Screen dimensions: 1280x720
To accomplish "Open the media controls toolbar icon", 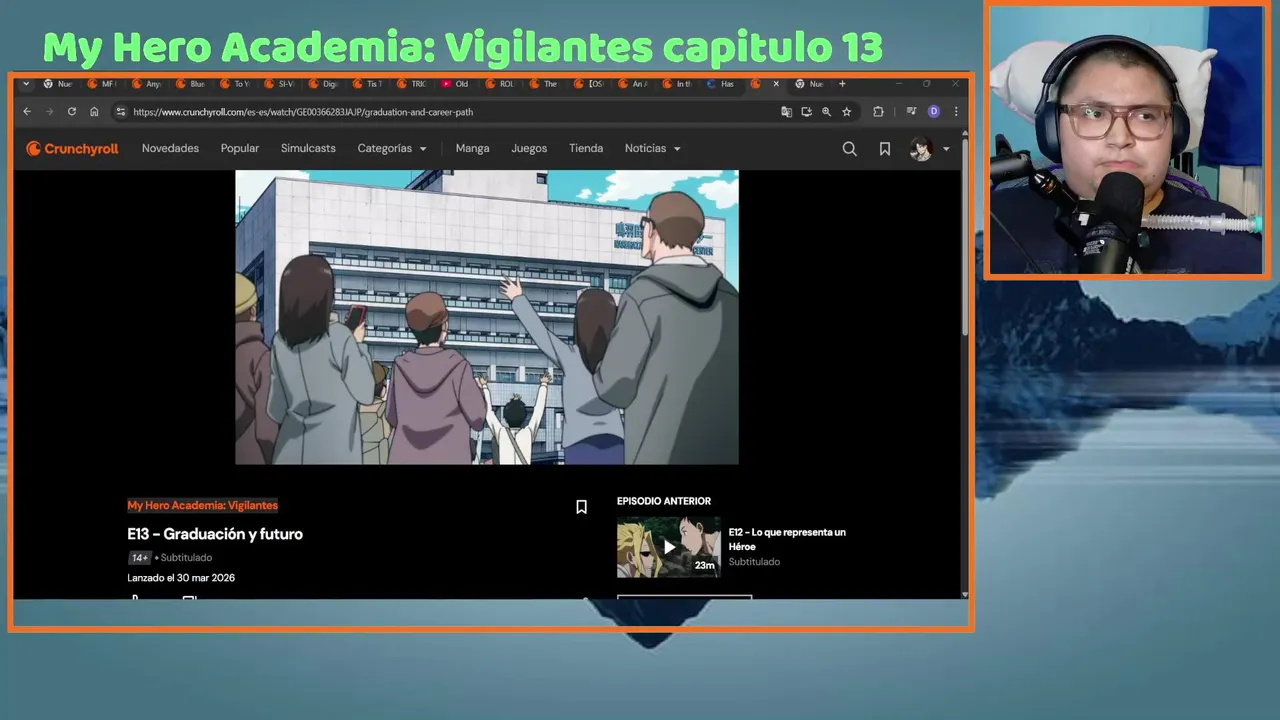I will pos(911,112).
